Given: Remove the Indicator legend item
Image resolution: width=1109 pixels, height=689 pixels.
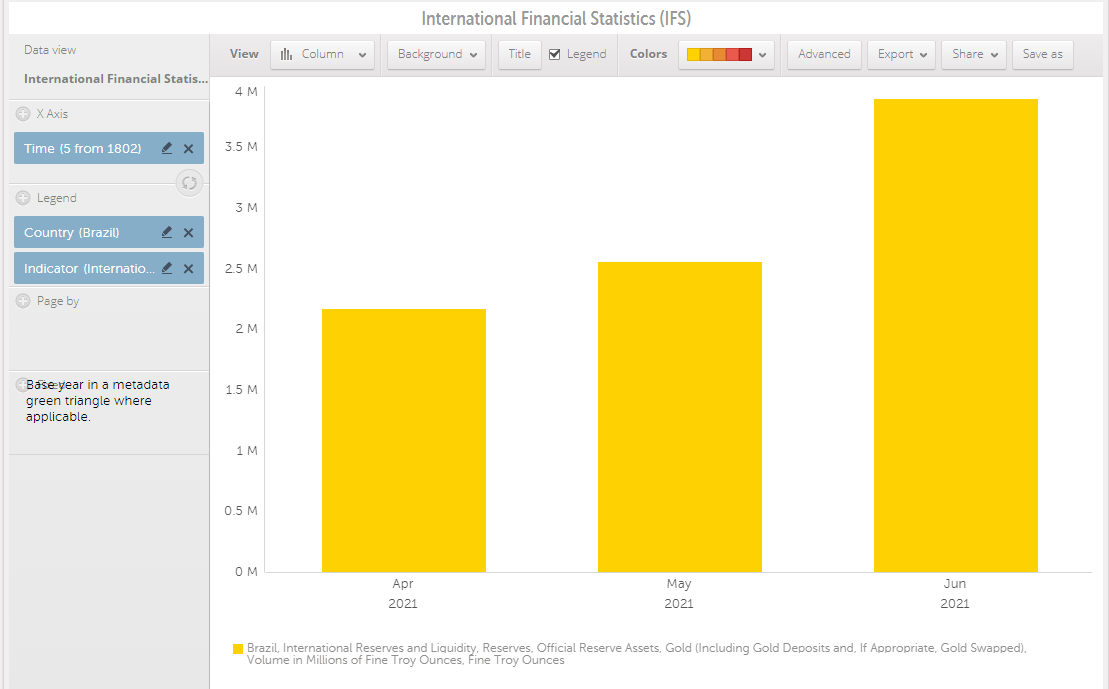Looking at the screenshot, I should (188, 268).
